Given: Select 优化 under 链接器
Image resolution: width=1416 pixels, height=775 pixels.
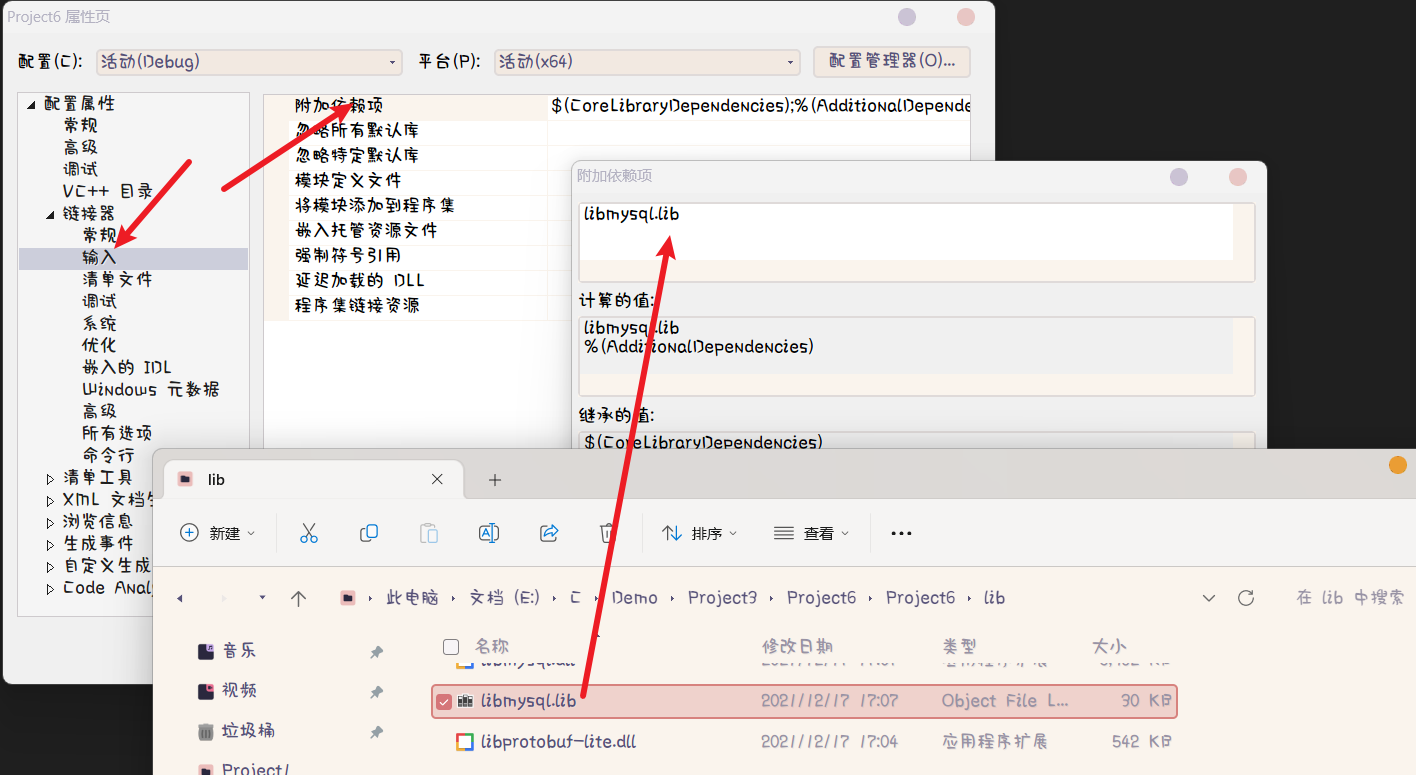Looking at the screenshot, I should click(99, 346).
